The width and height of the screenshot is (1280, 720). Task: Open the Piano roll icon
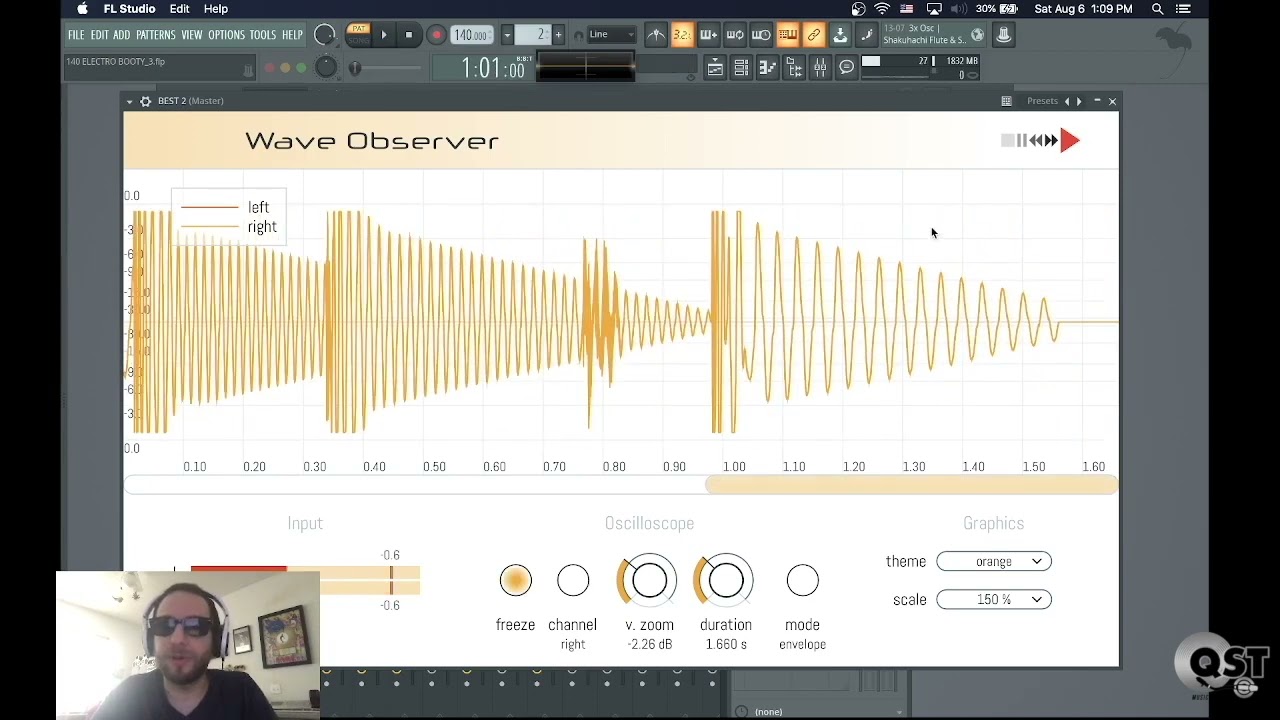(767, 68)
